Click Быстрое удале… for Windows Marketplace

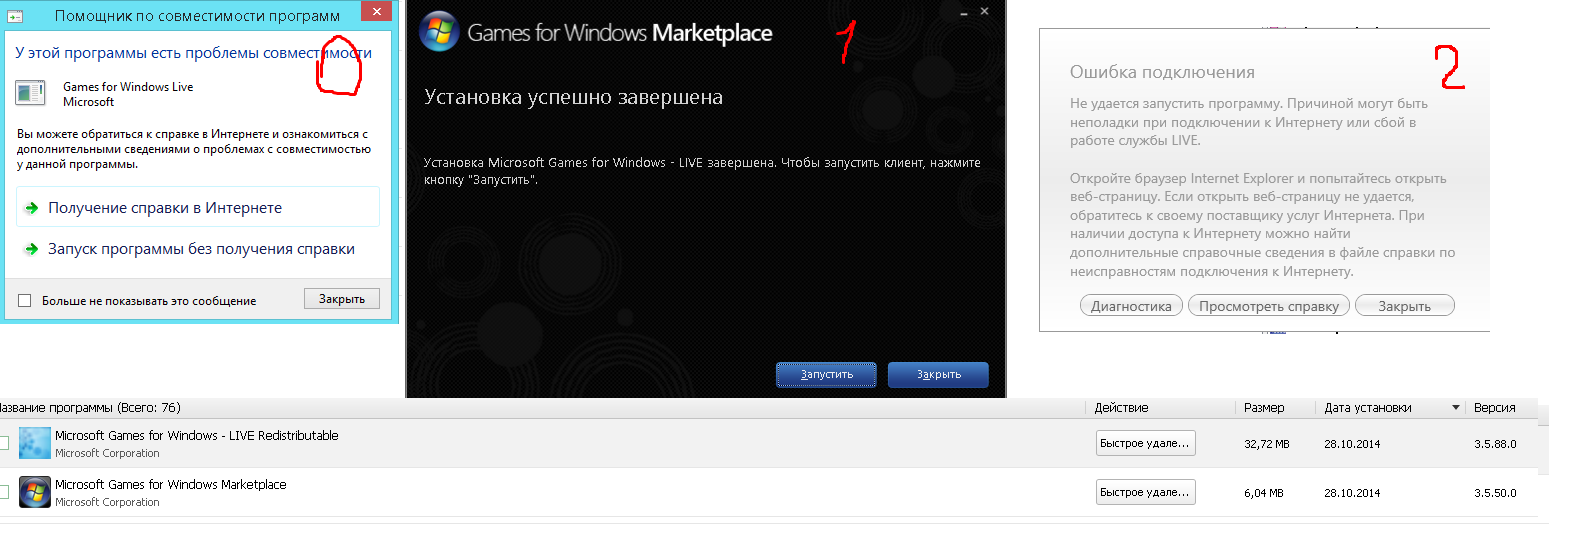[1145, 492]
